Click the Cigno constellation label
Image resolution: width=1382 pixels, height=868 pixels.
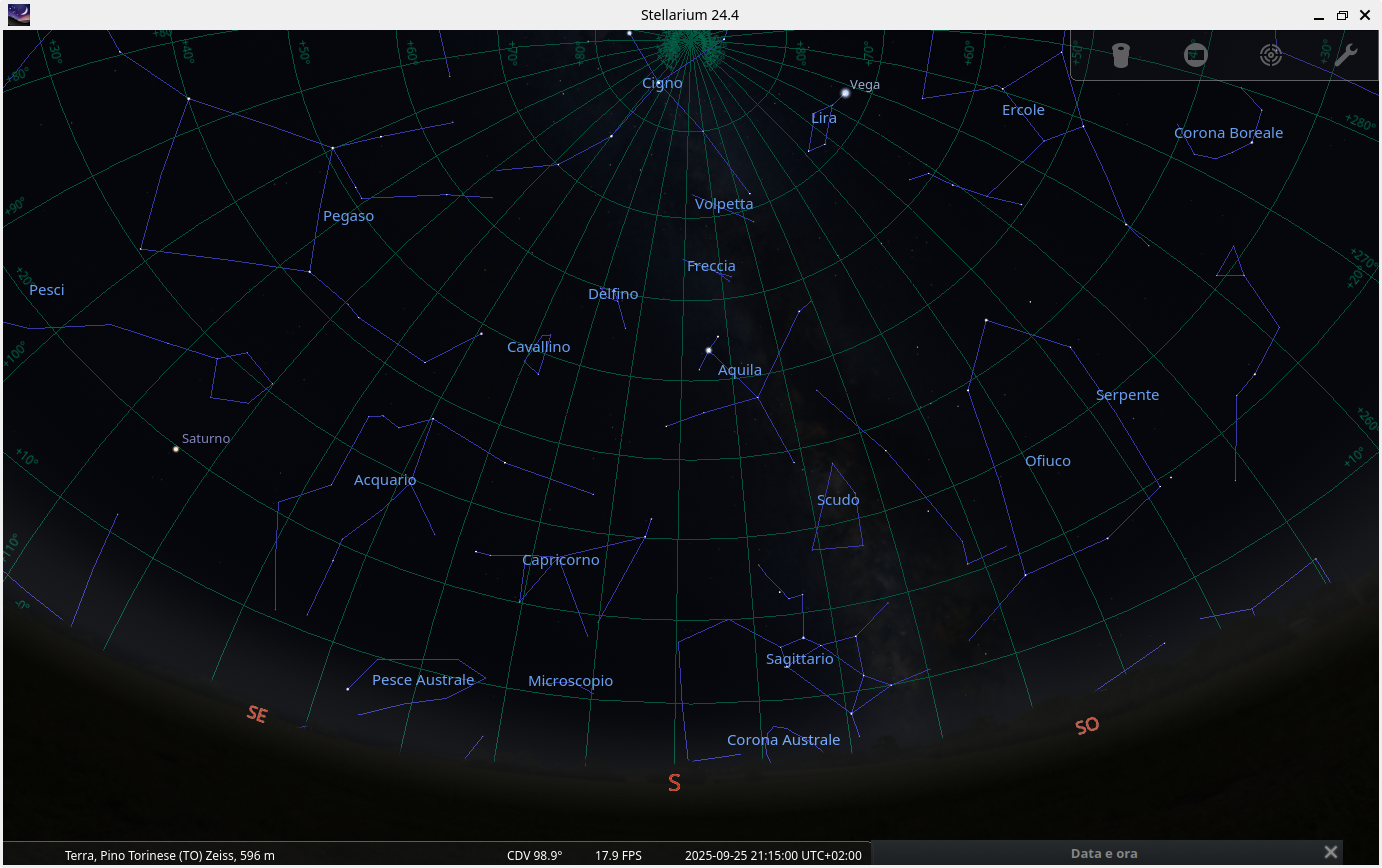(662, 83)
